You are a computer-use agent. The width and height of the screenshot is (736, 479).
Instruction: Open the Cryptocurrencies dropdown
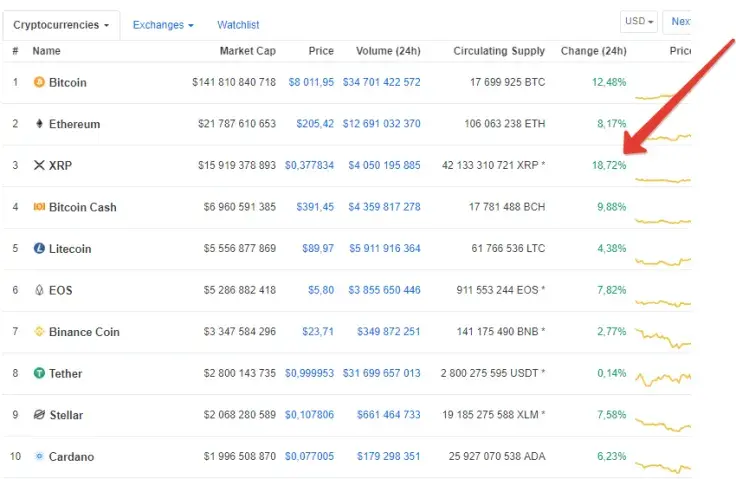coord(61,24)
